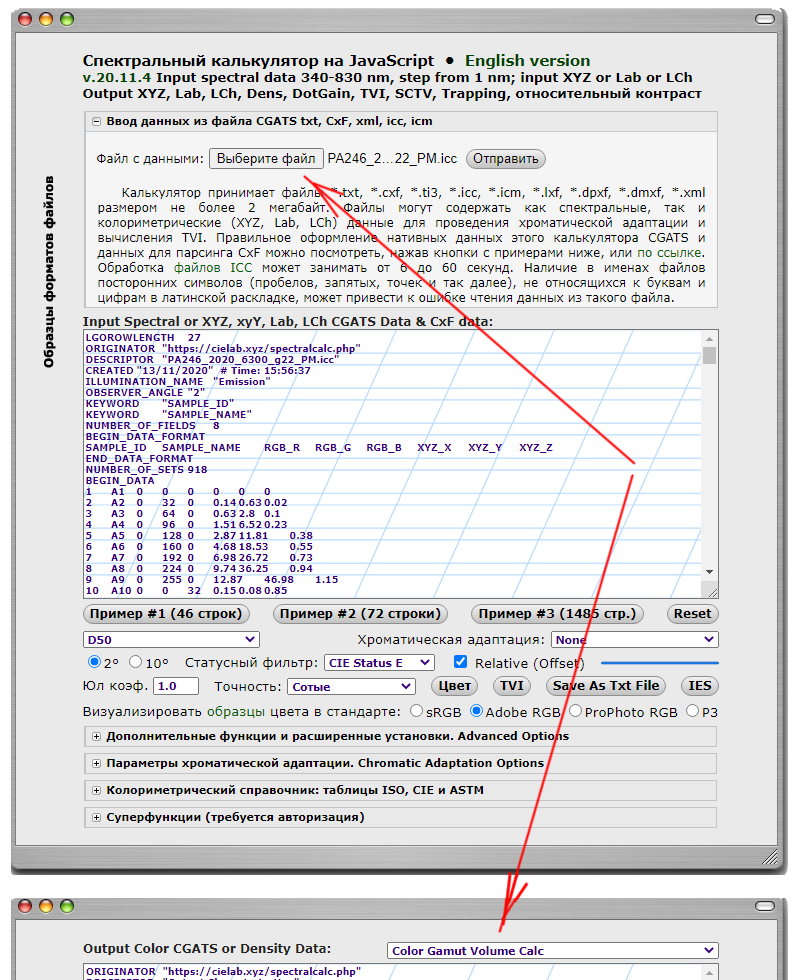The width and height of the screenshot is (796, 980).
Task: Load example 'Пример #1 (46 строк)'
Action: (165, 614)
